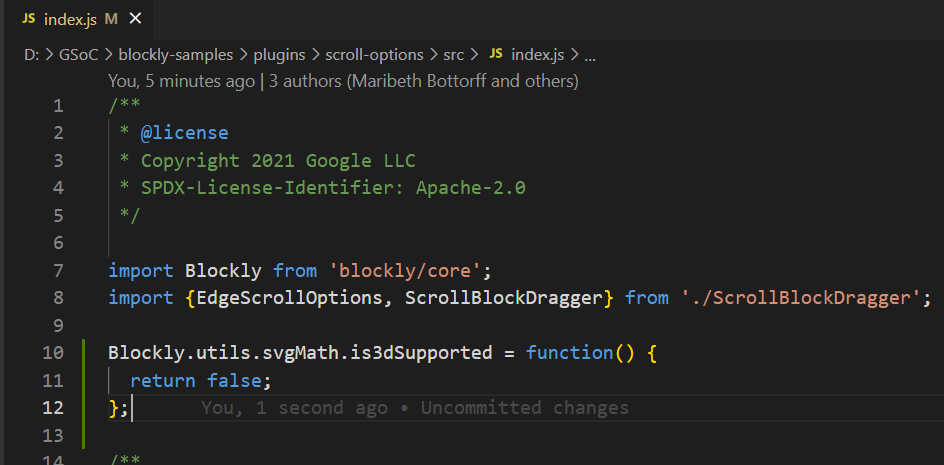Open the GSoC breadcrumb folder
The height and width of the screenshot is (465, 944).
[78, 55]
